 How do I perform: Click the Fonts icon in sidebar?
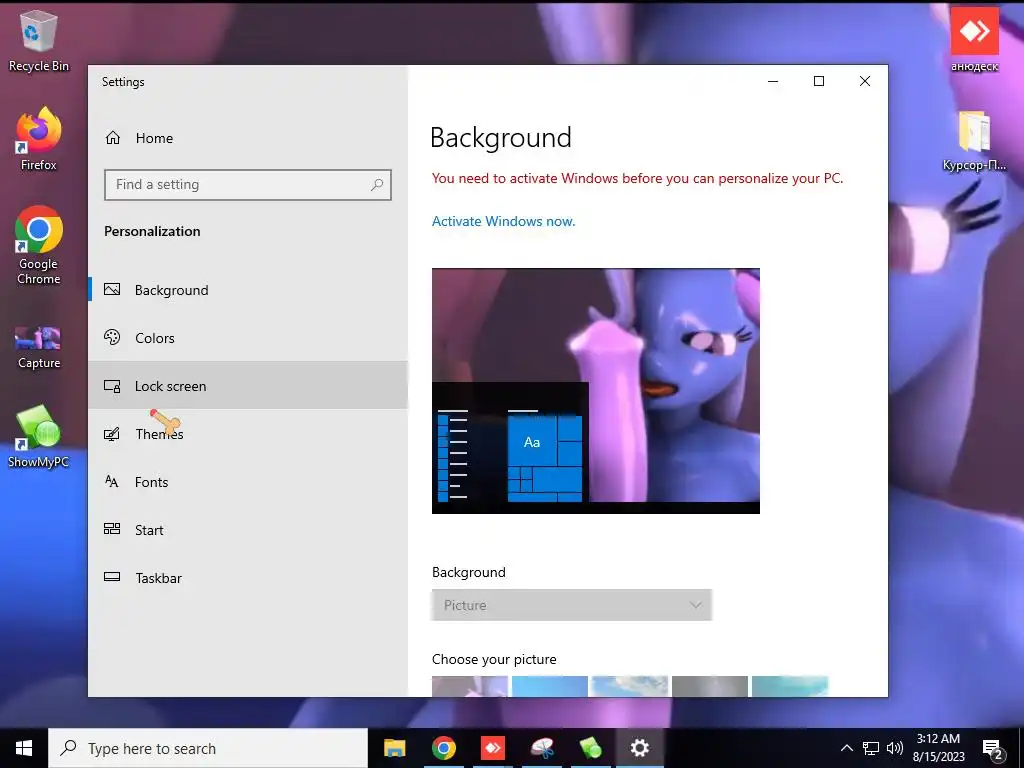112,481
